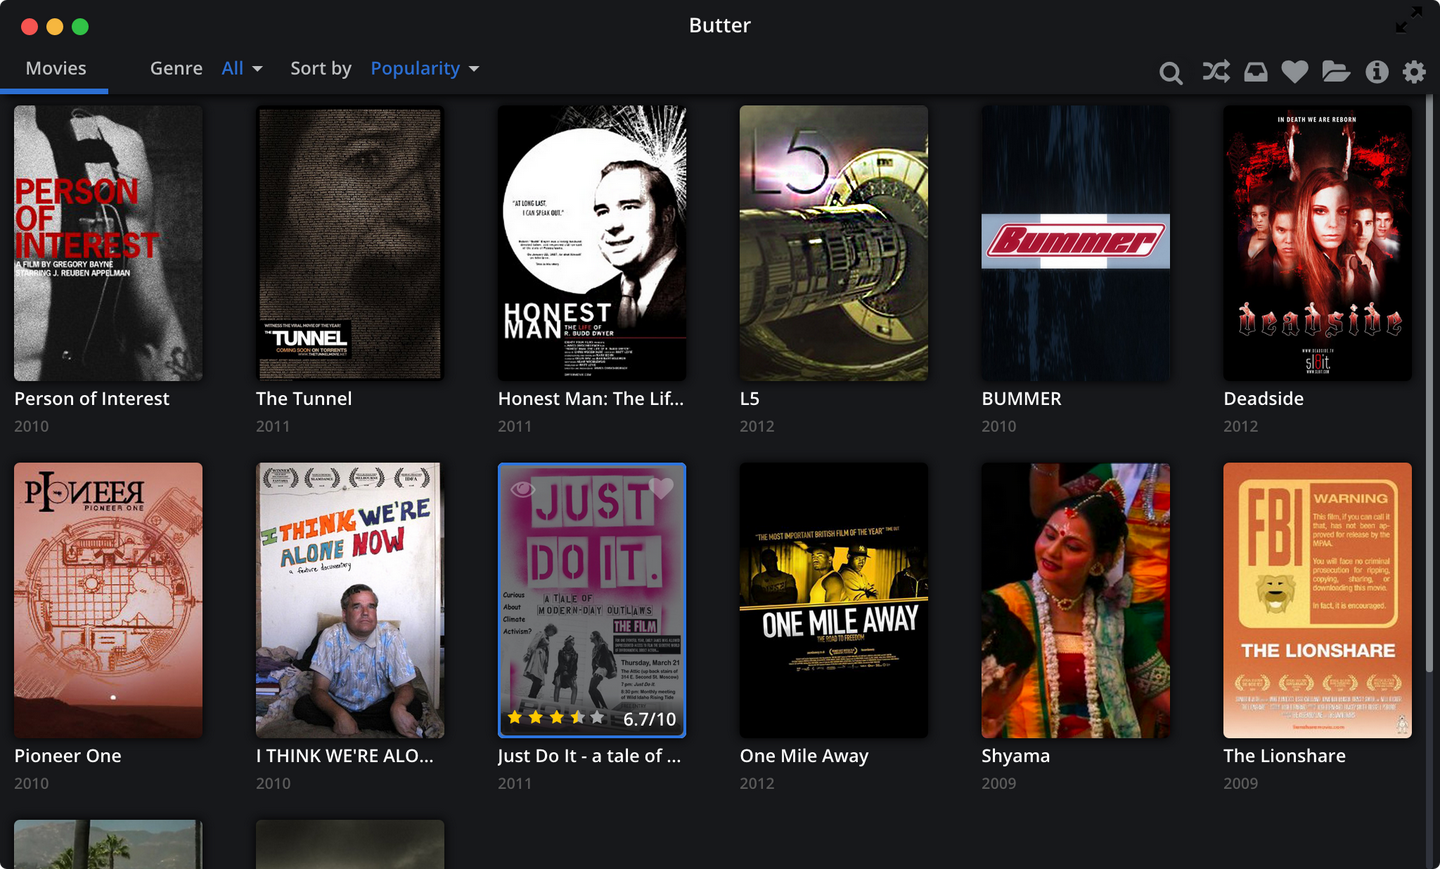Pick a random movie using the shuffle icon
This screenshot has width=1440, height=869.
[1215, 72]
